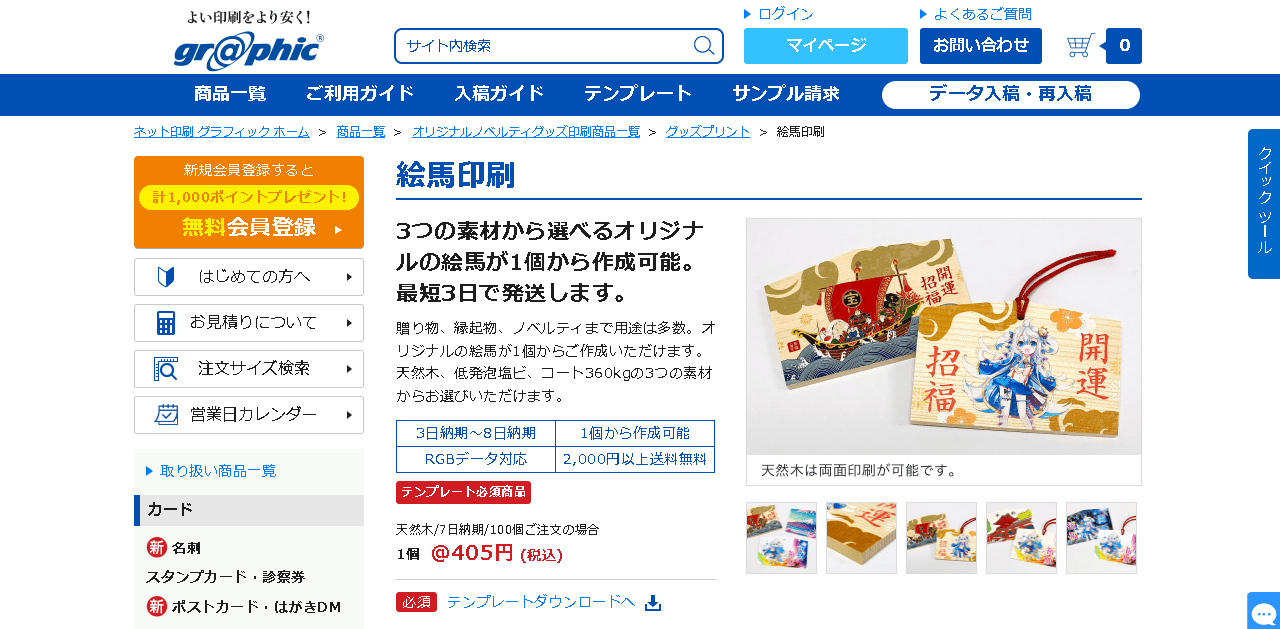Open the 入稿ガイド menu item

(x=499, y=94)
